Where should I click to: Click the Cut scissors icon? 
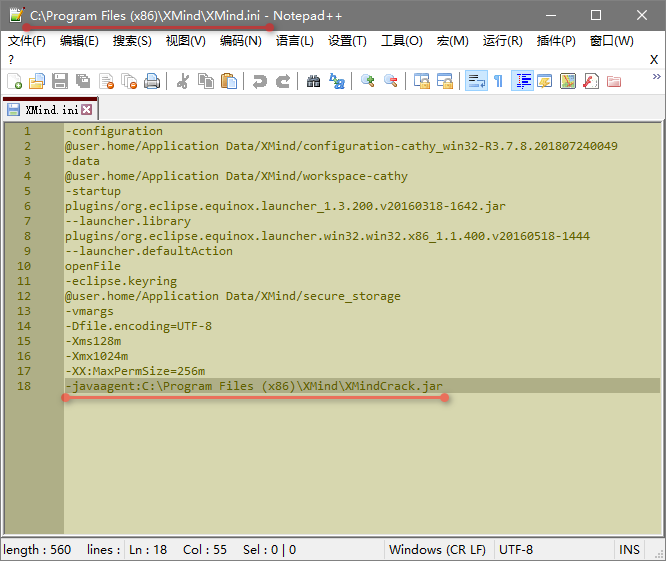click(x=183, y=81)
